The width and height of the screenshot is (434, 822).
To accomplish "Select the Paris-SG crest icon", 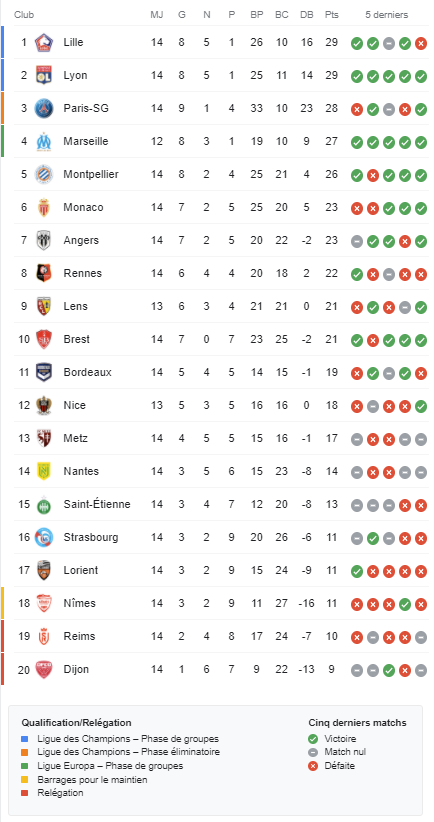I will pos(44,109).
